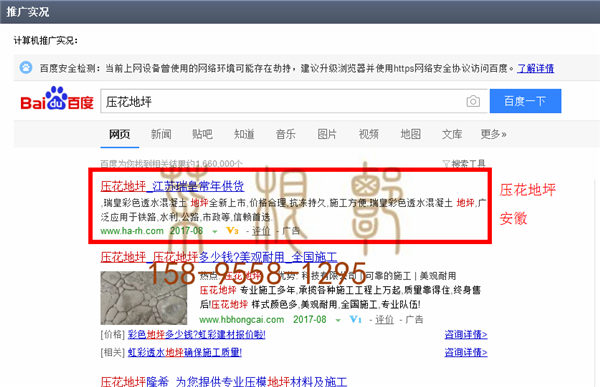Go to the 知道 tab

pyautogui.click(x=244, y=134)
